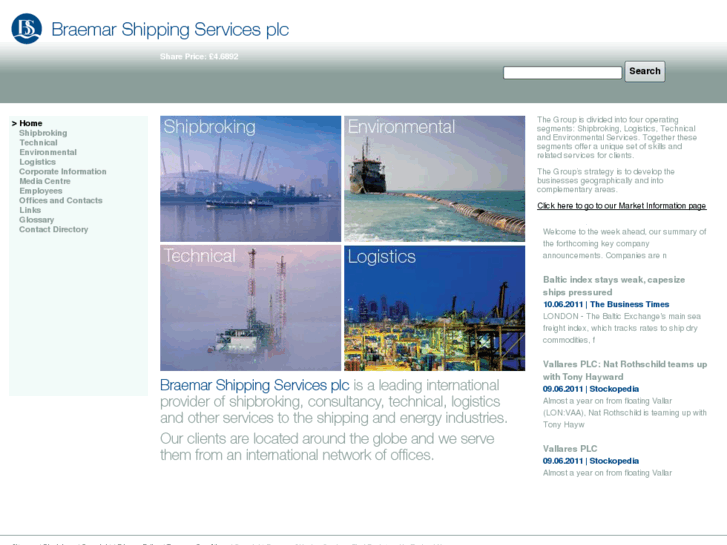Viewport: 727px width, 545px height.
Task: Open Corporate Information in the sidebar
Action: click(63, 172)
